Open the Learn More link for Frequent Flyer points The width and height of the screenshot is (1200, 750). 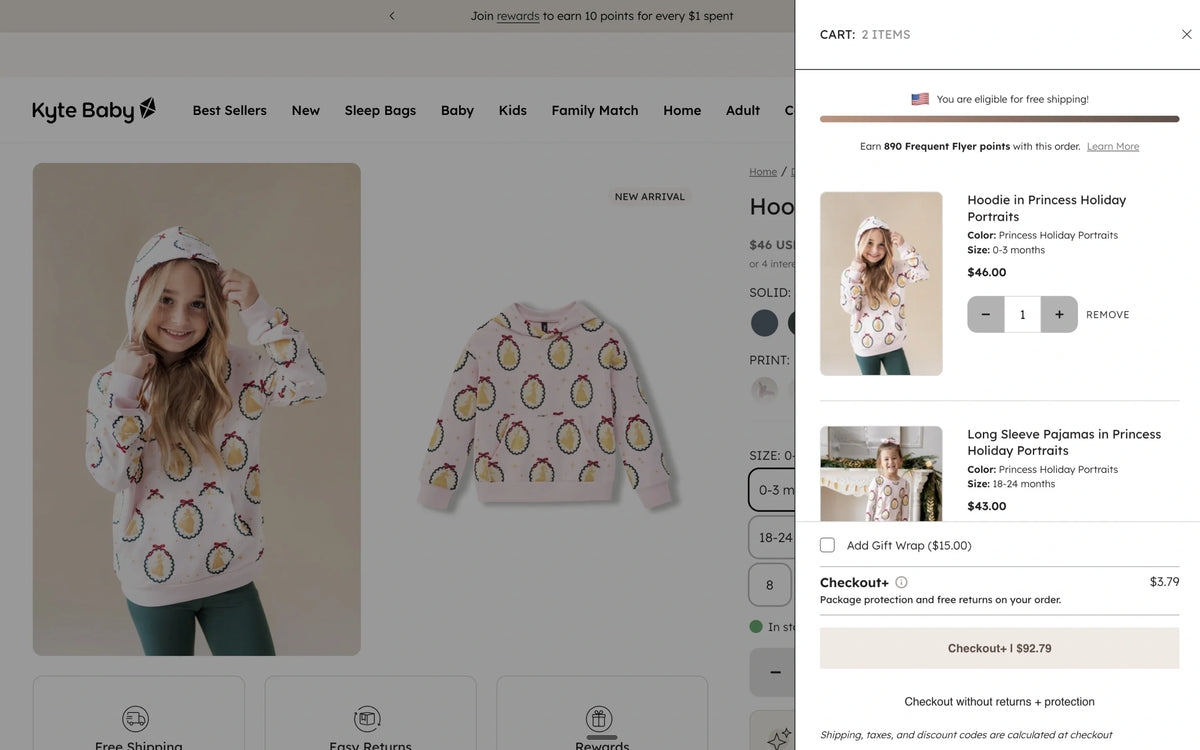(1113, 146)
